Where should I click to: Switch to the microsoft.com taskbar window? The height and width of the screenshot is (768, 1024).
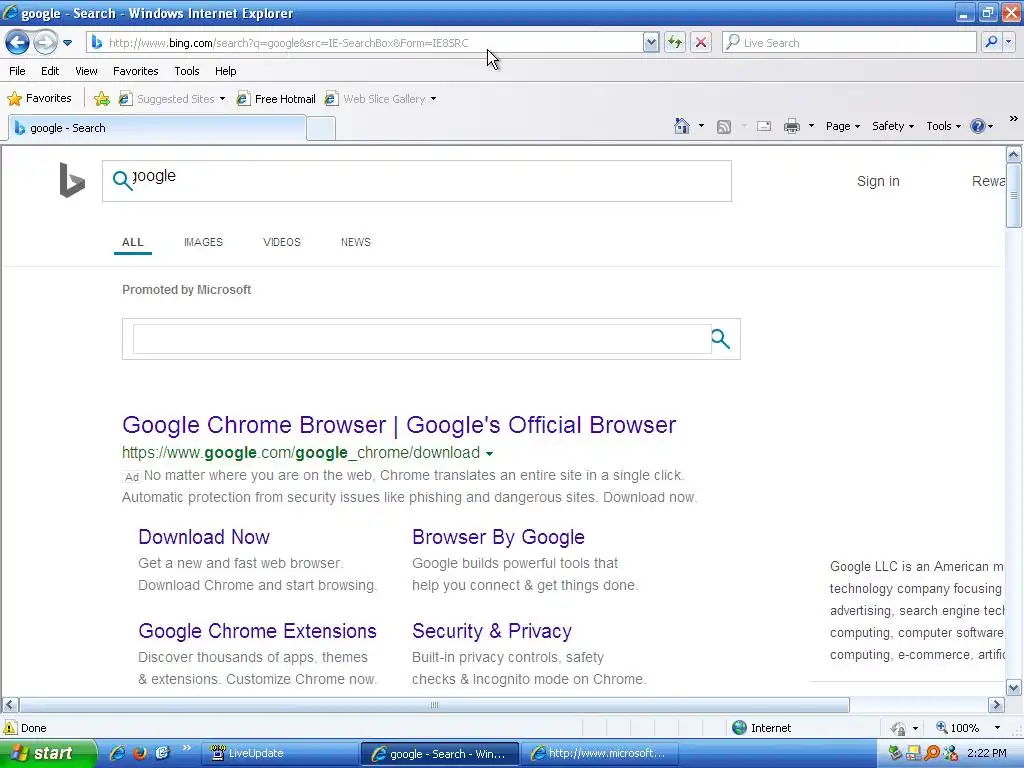(600, 754)
